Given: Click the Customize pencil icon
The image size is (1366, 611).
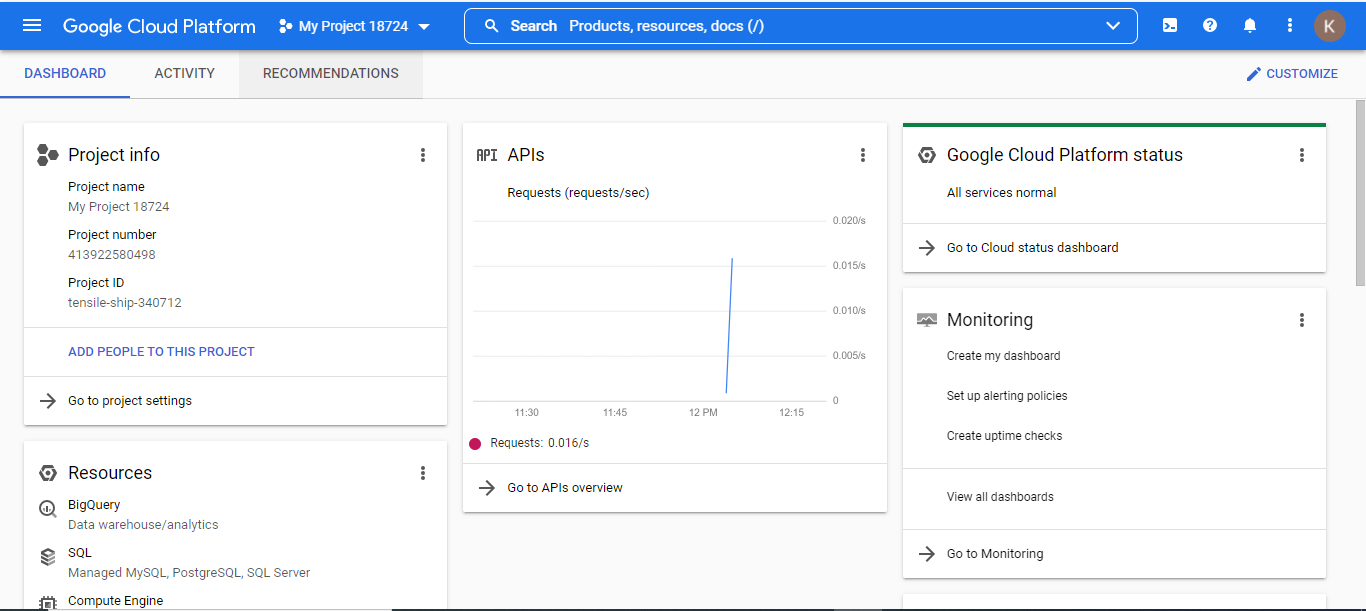Looking at the screenshot, I should (1254, 74).
